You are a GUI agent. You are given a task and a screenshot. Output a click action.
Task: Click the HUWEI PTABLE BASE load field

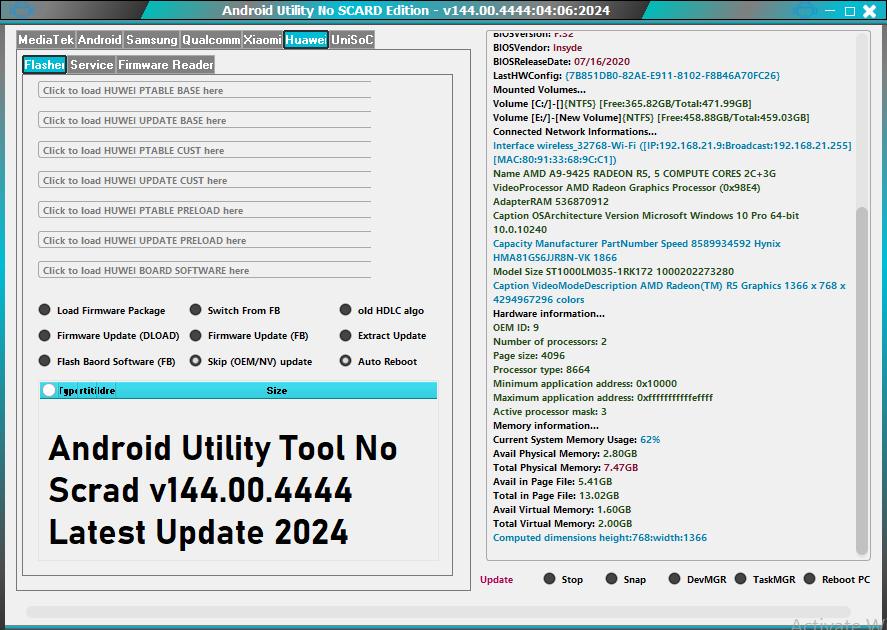tap(204, 90)
